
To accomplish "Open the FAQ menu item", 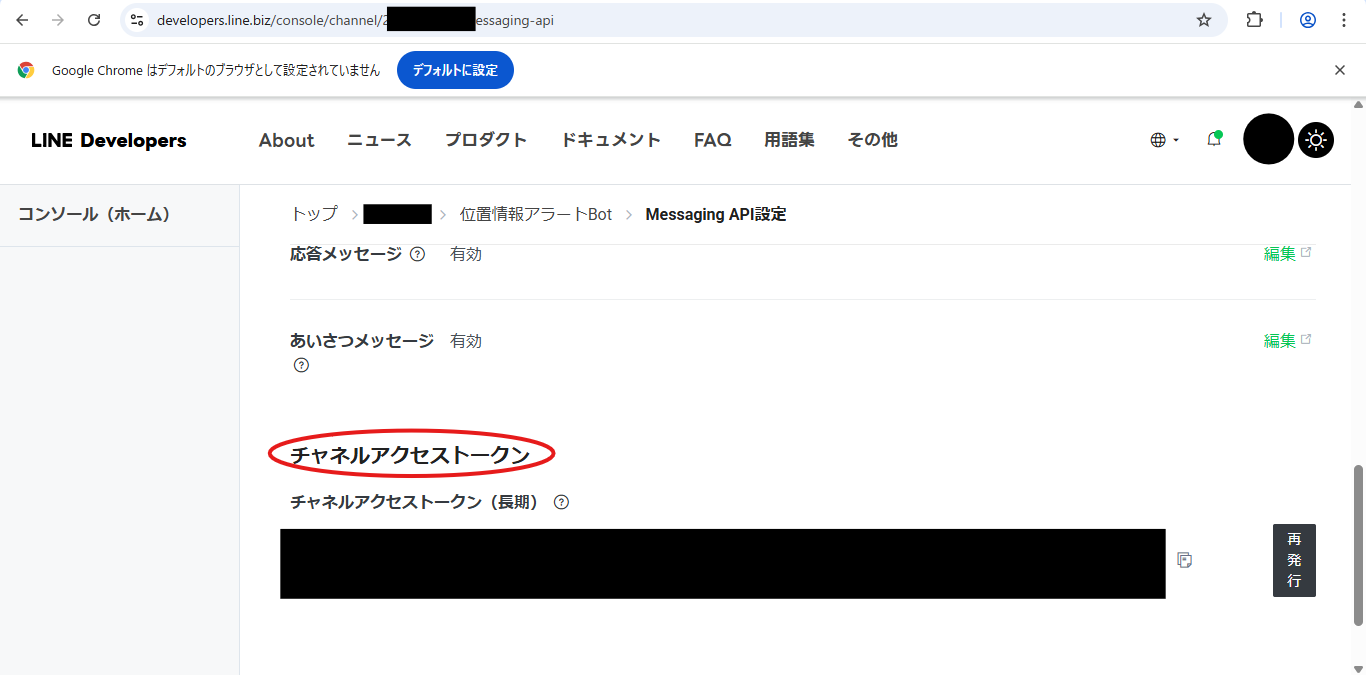I will pos(713,140).
